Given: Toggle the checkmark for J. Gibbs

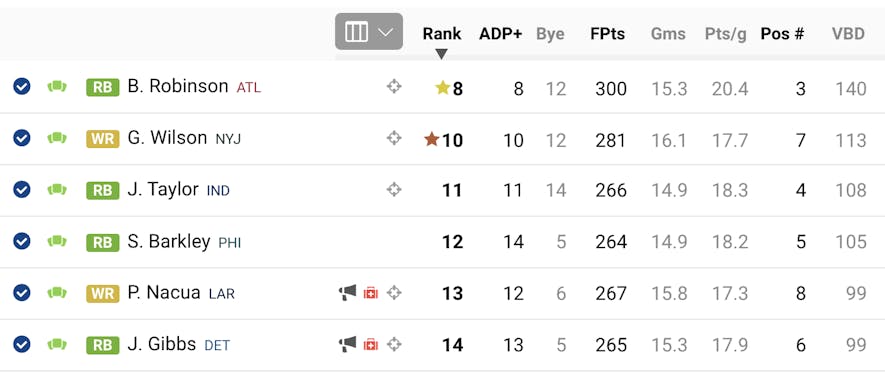Looking at the screenshot, I should click(x=22, y=344).
